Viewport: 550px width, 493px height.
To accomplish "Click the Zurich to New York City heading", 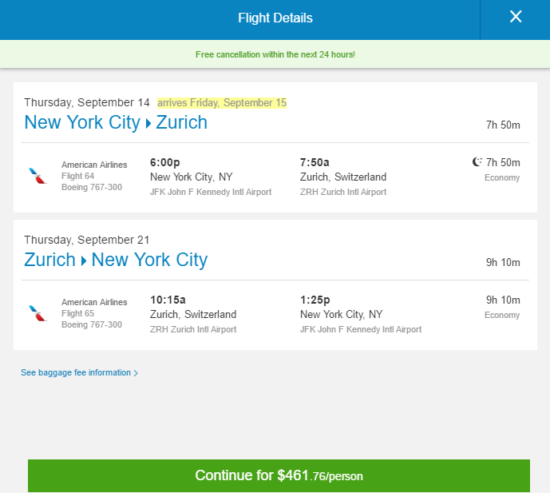I will [116, 260].
